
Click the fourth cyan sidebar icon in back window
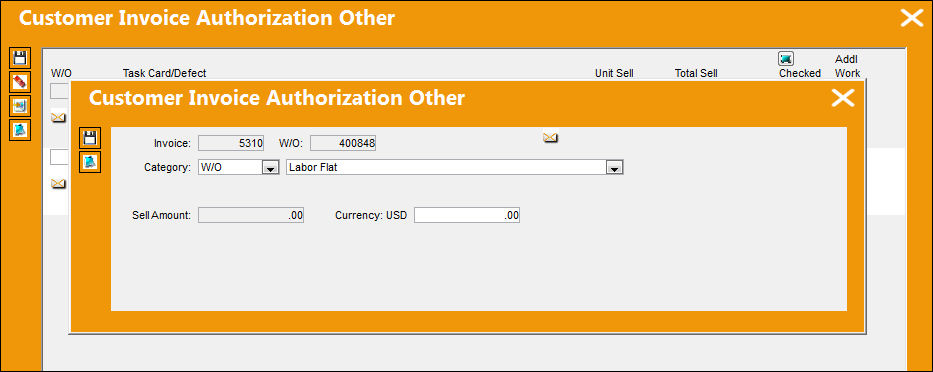click(x=20, y=130)
